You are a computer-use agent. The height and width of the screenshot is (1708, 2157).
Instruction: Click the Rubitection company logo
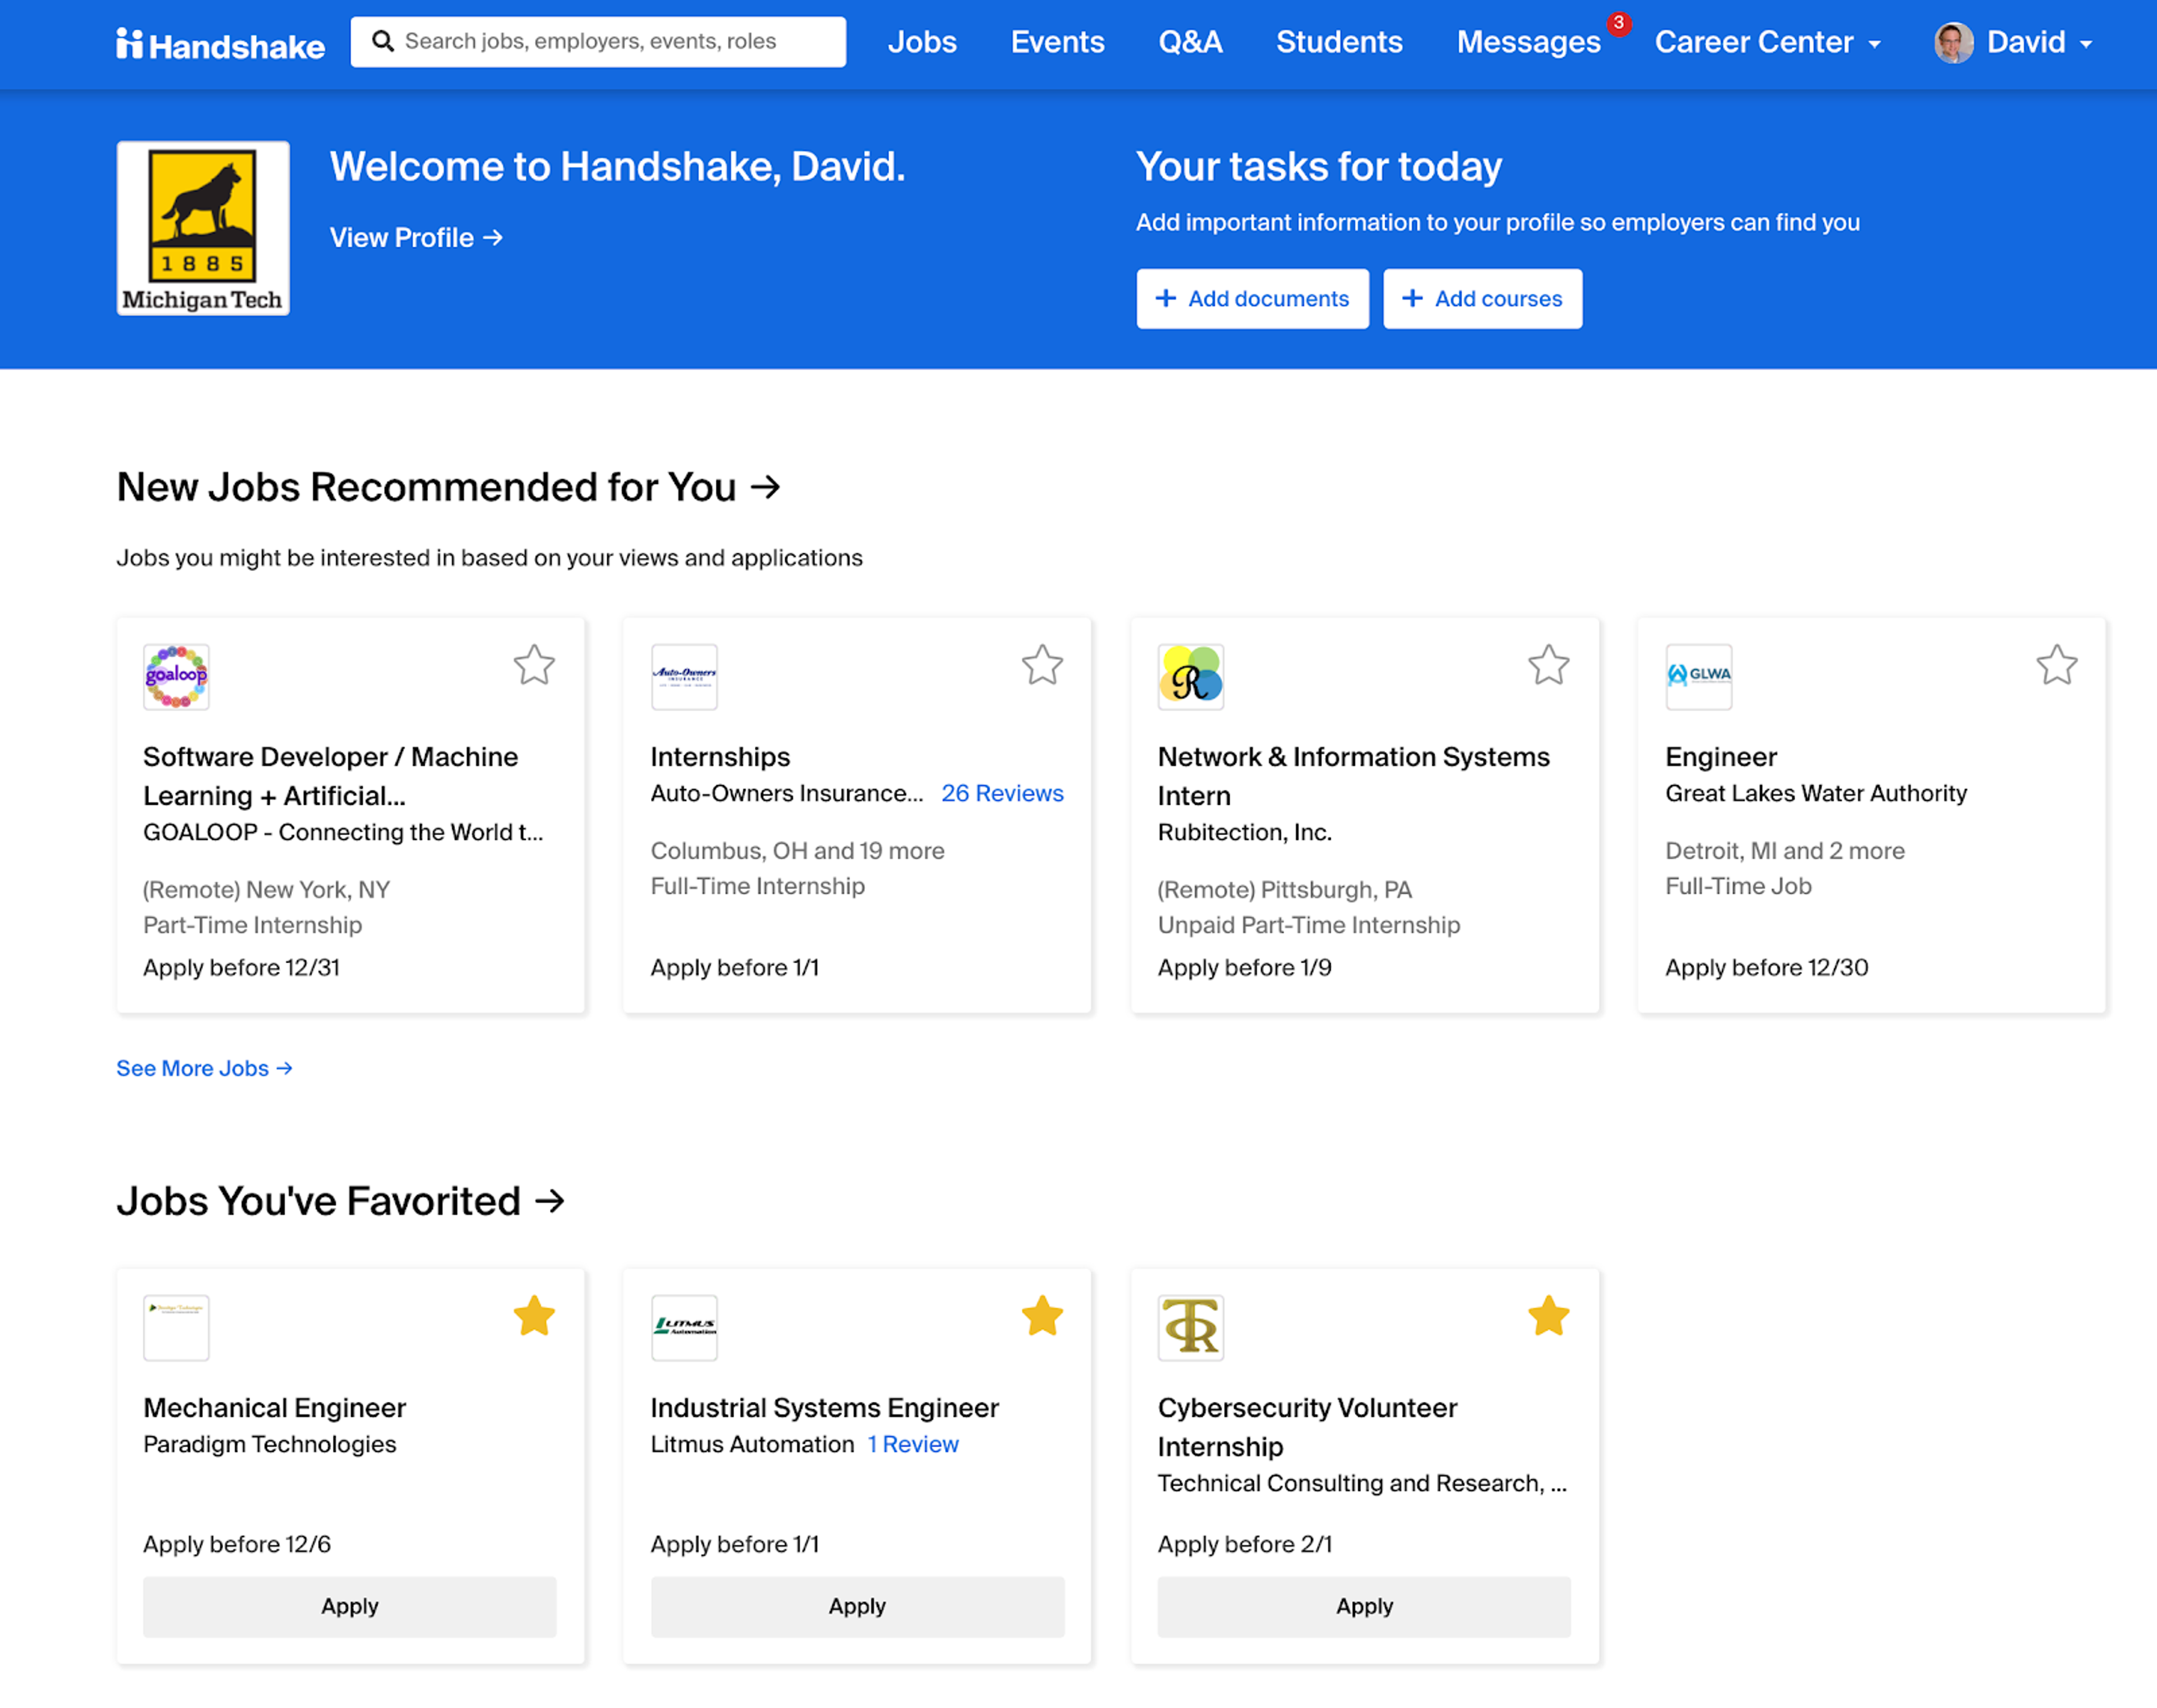pyautogui.click(x=1190, y=677)
